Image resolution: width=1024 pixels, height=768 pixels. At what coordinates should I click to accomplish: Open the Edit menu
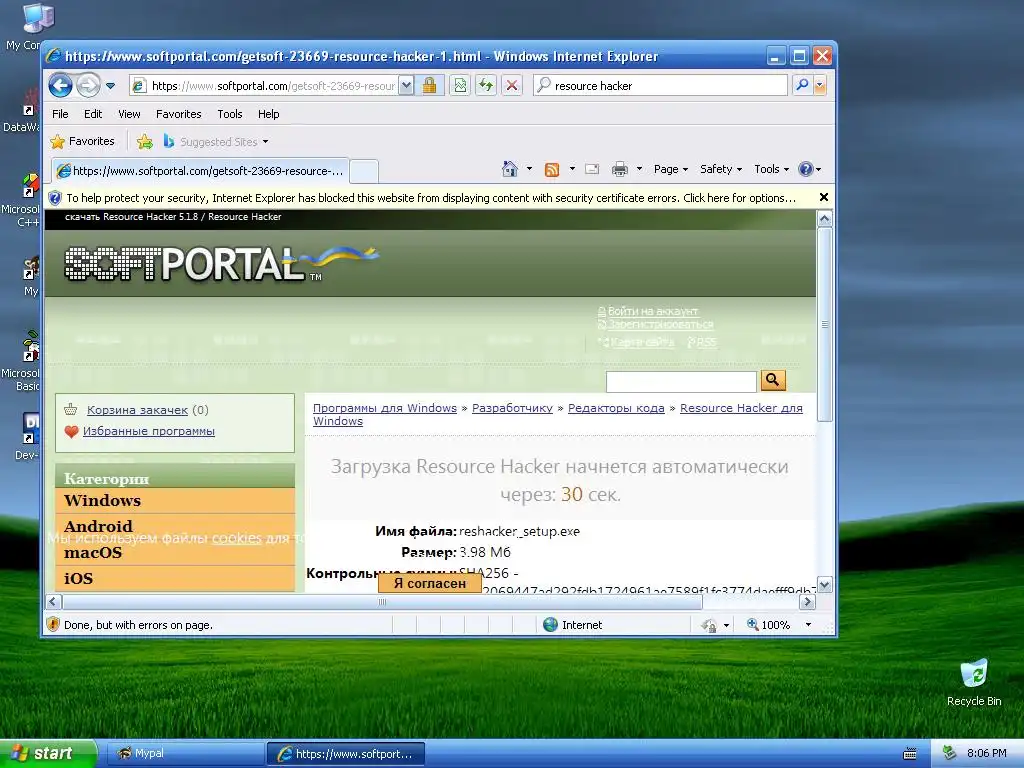(x=93, y=114)
